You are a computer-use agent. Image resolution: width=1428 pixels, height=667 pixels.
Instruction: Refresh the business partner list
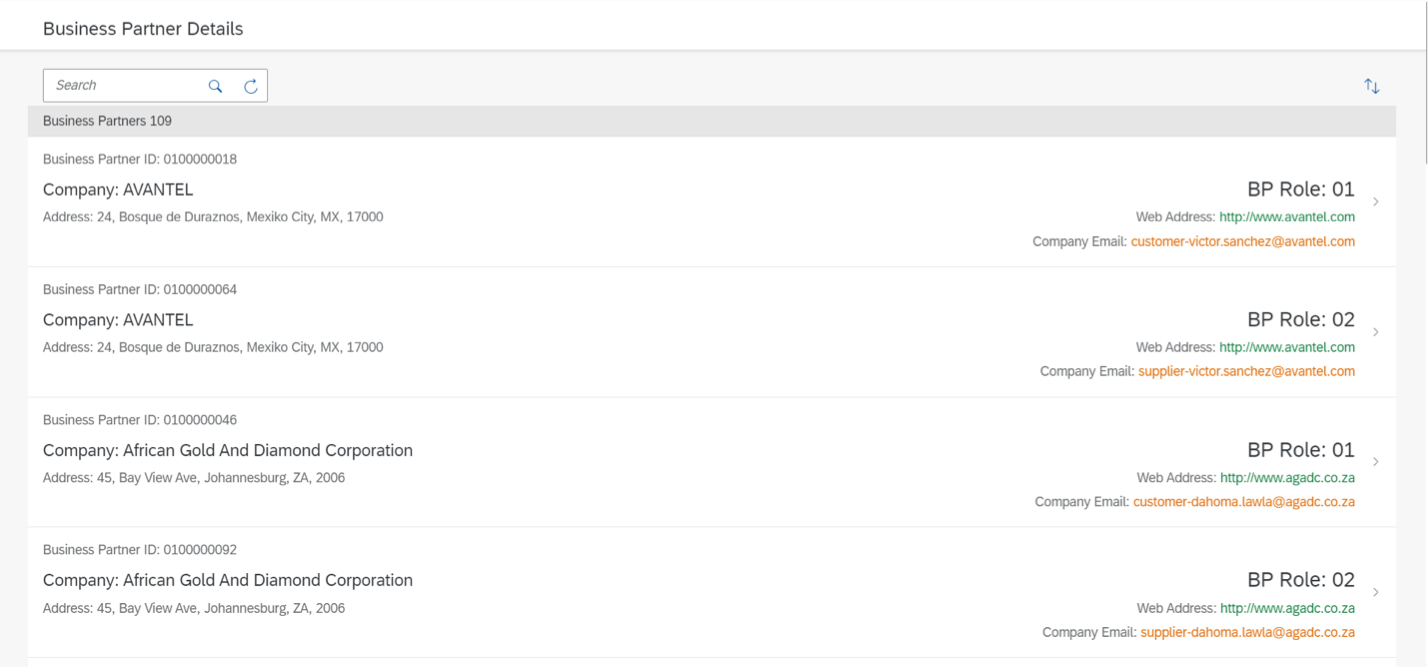(x=251, y=86)
